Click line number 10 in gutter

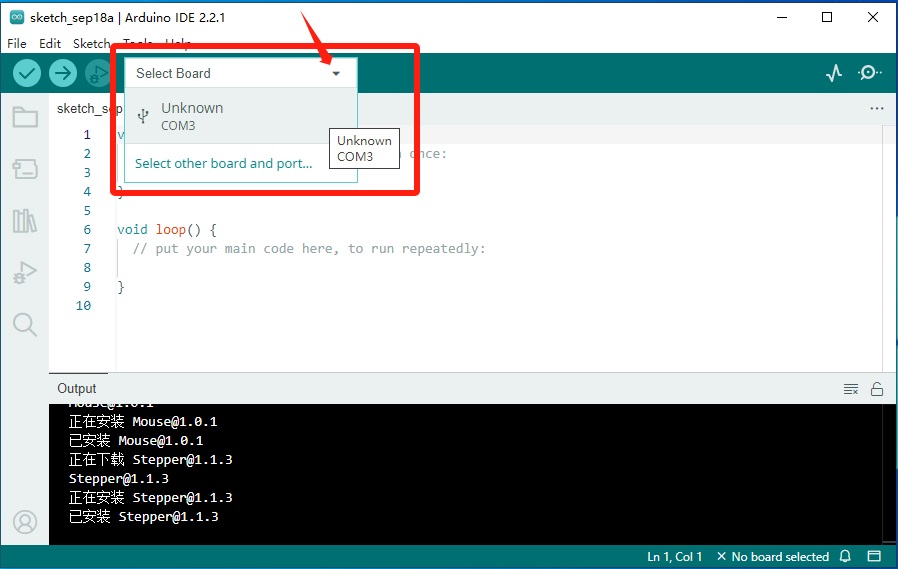pos(84,306)
